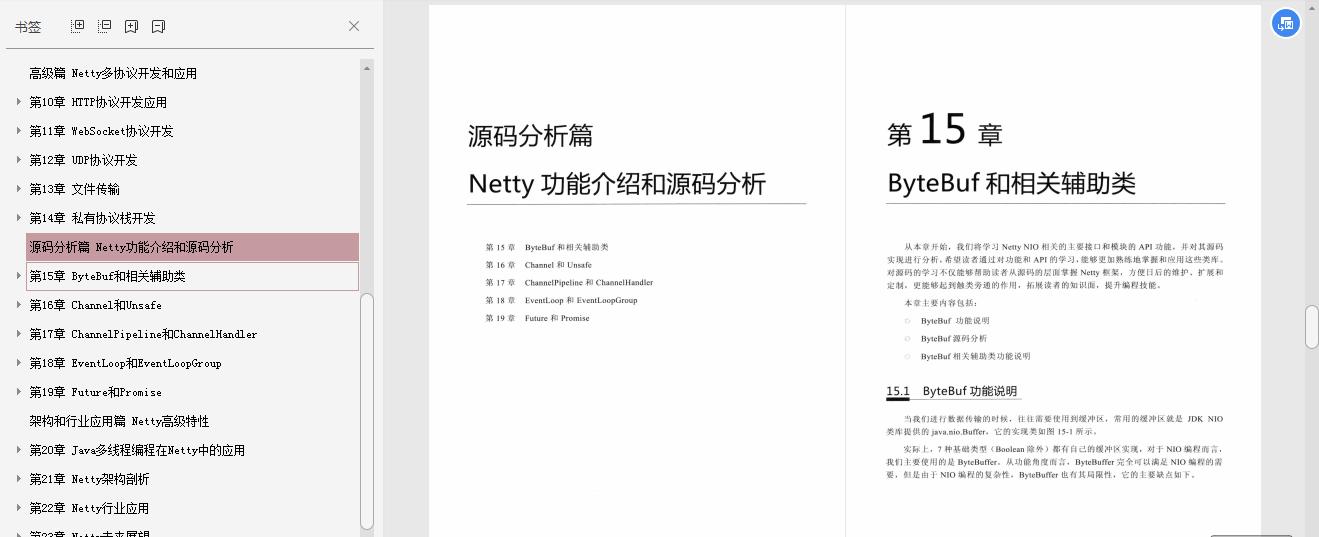Click the bookmark panel vertical scrollbar thumb
Image resolution: width=1319 pixels, height=537 pixels.
click(x=367, y=410)
